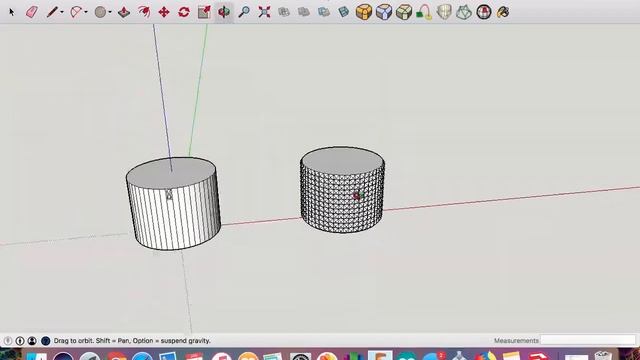Select the arrow Select tool

click(x=11, y=12)
